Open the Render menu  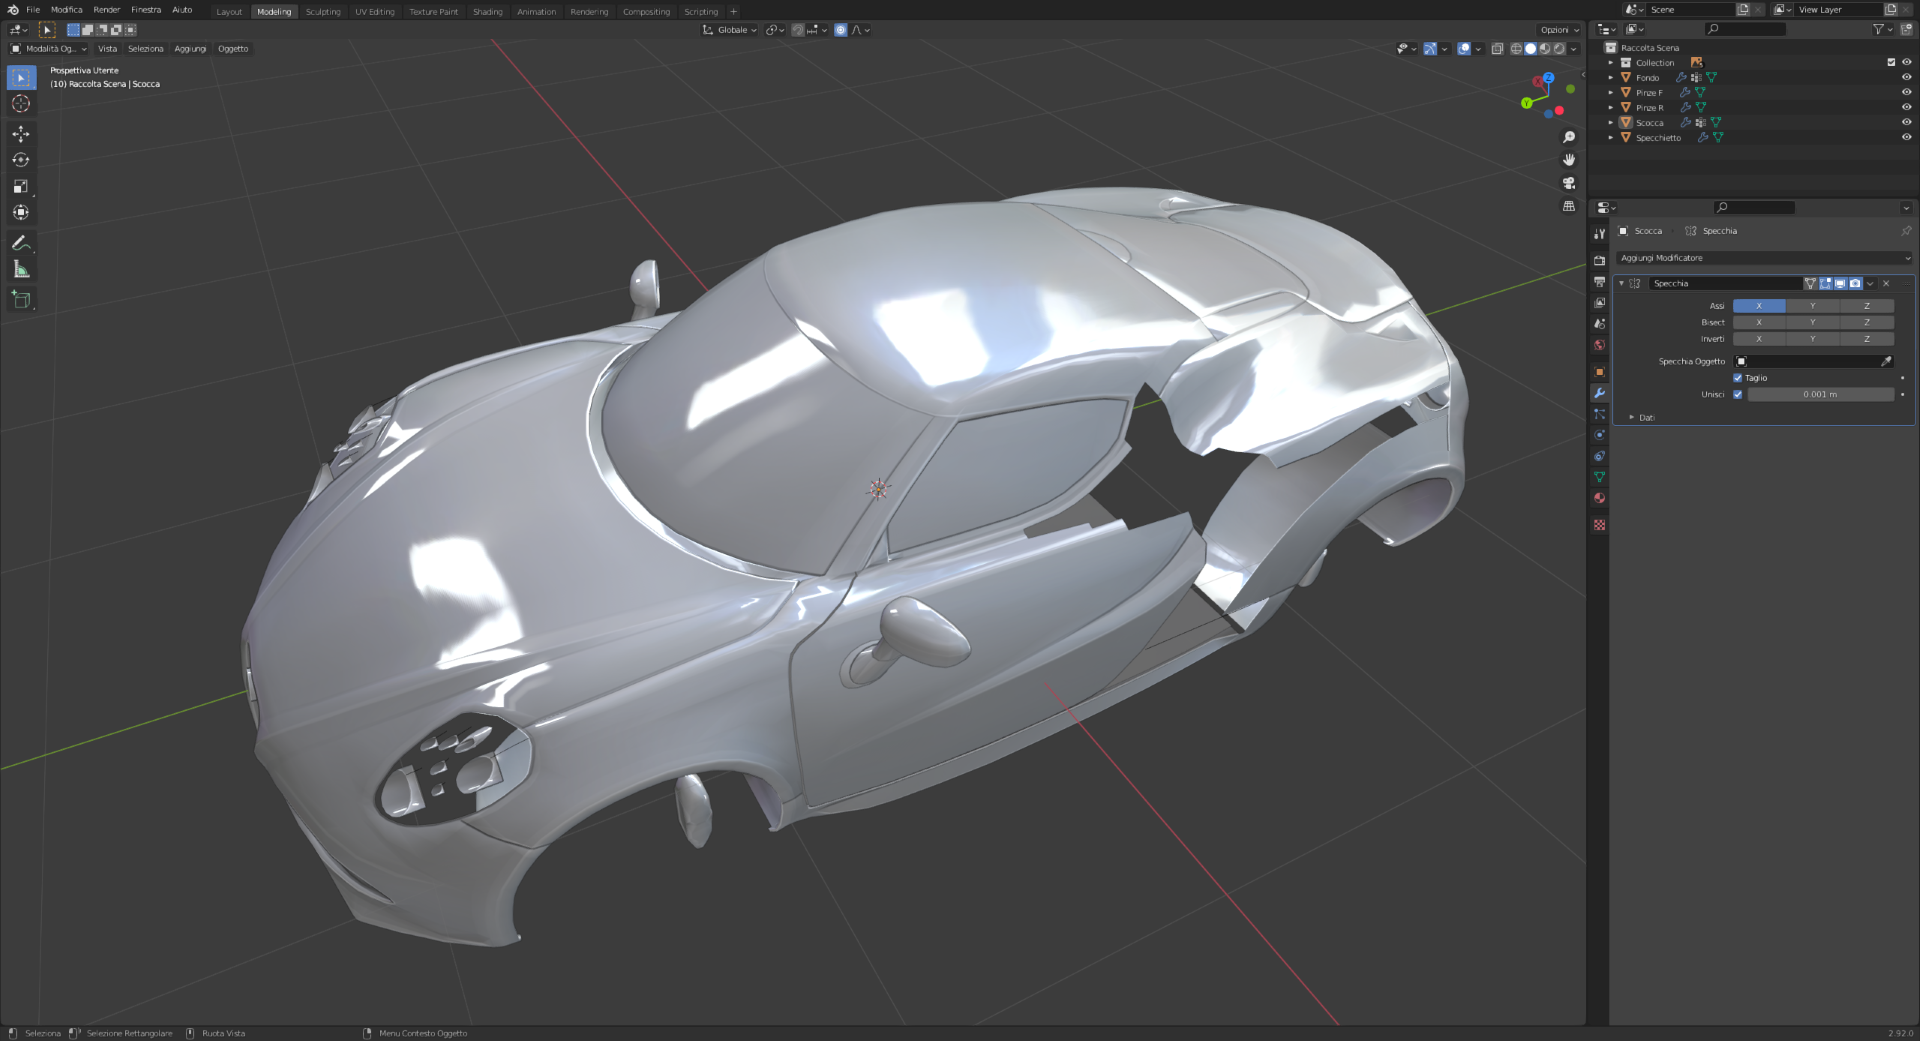(107, 10)
